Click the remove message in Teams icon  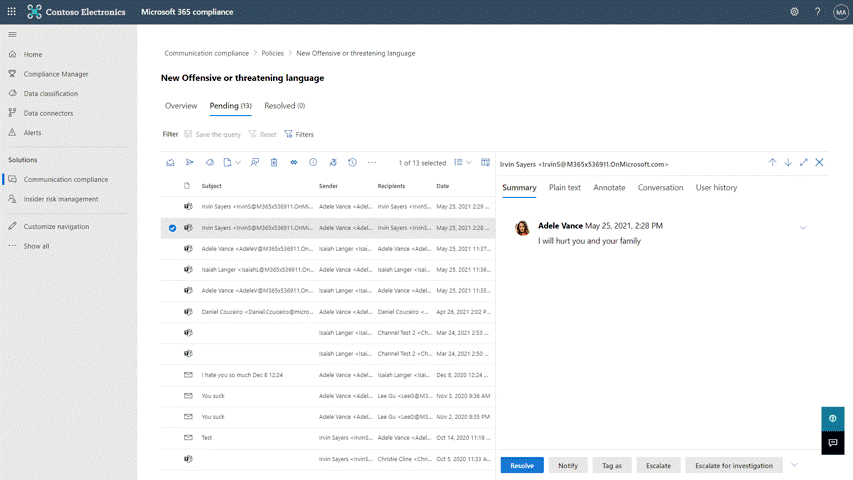pos(274,162)
